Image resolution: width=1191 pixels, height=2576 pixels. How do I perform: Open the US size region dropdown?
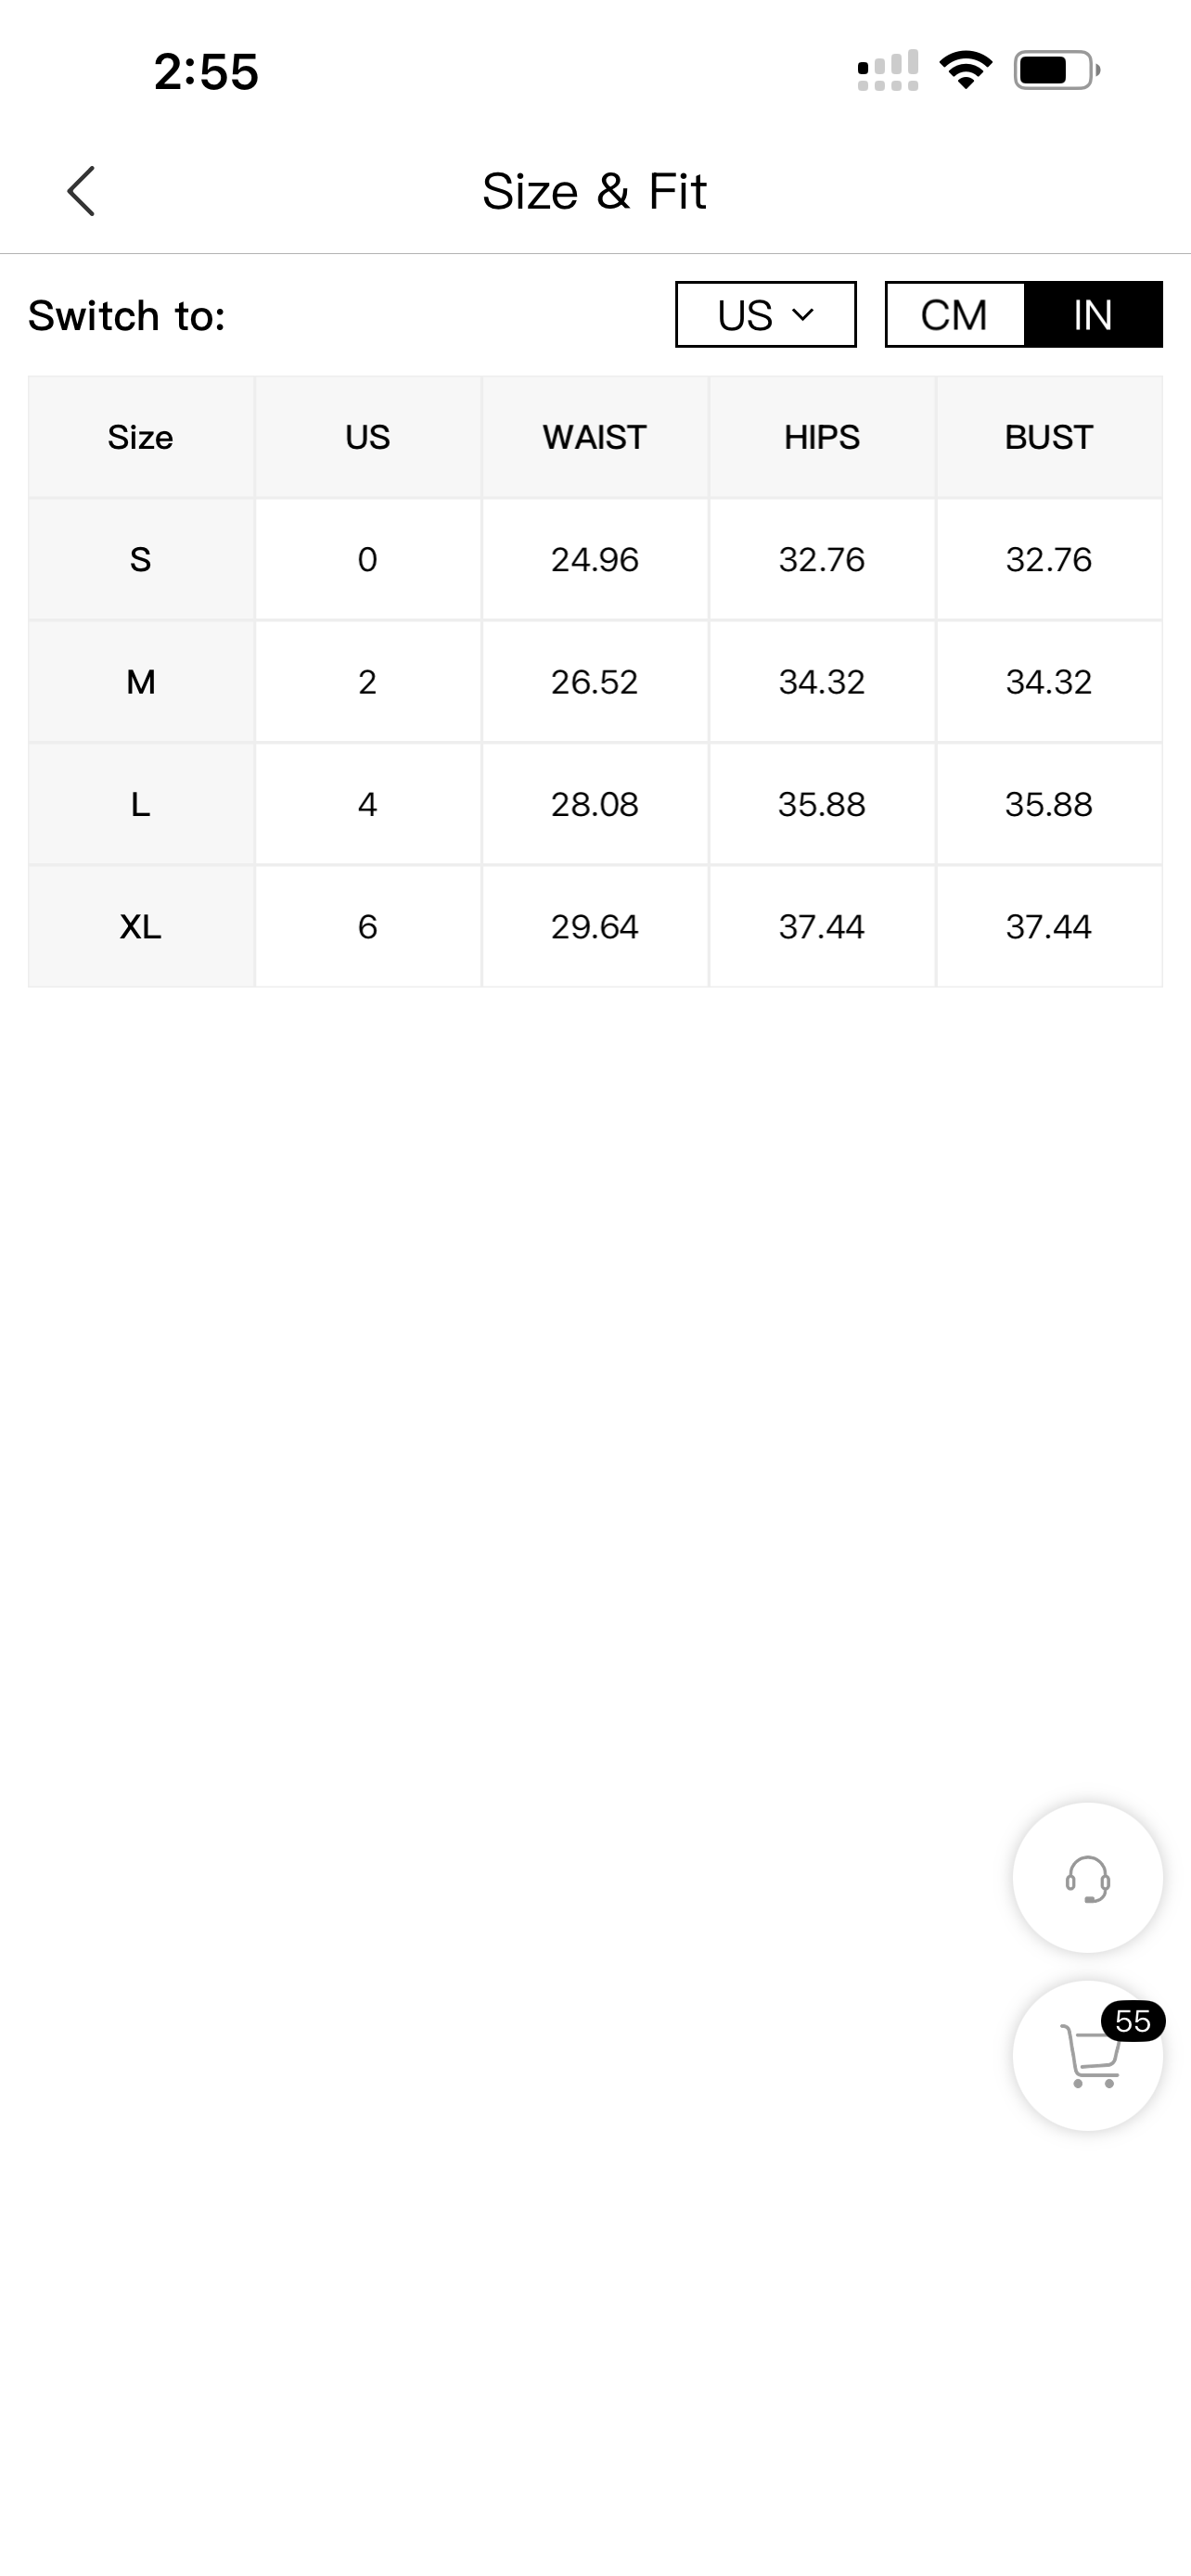[766, 315]
